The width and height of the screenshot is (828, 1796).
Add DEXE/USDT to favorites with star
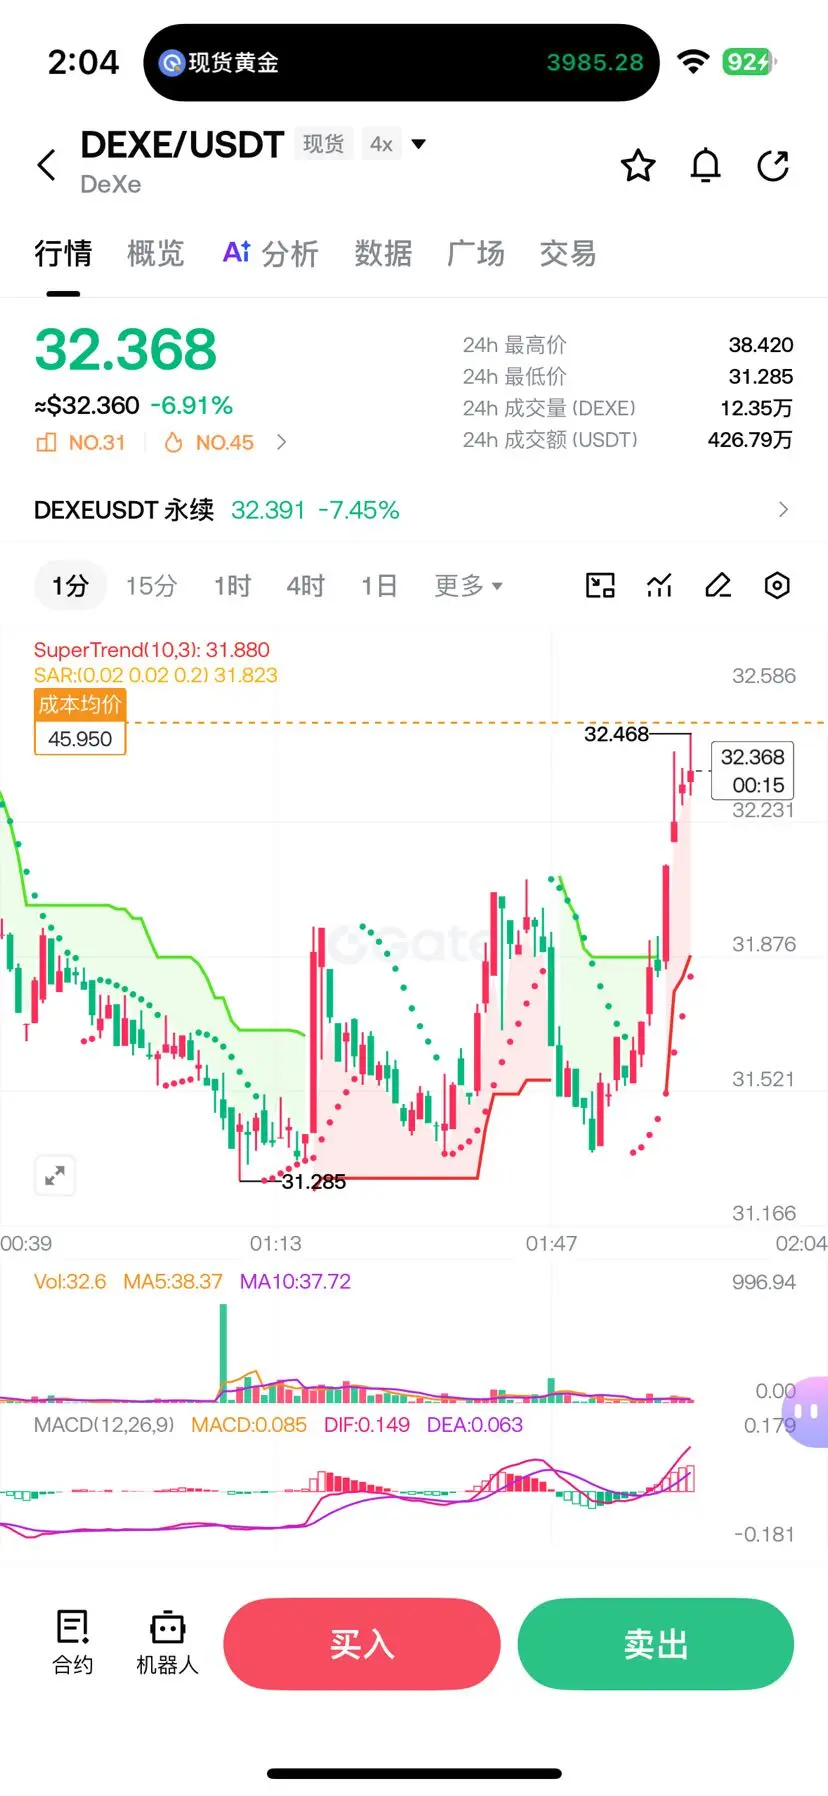click(638, 166)
